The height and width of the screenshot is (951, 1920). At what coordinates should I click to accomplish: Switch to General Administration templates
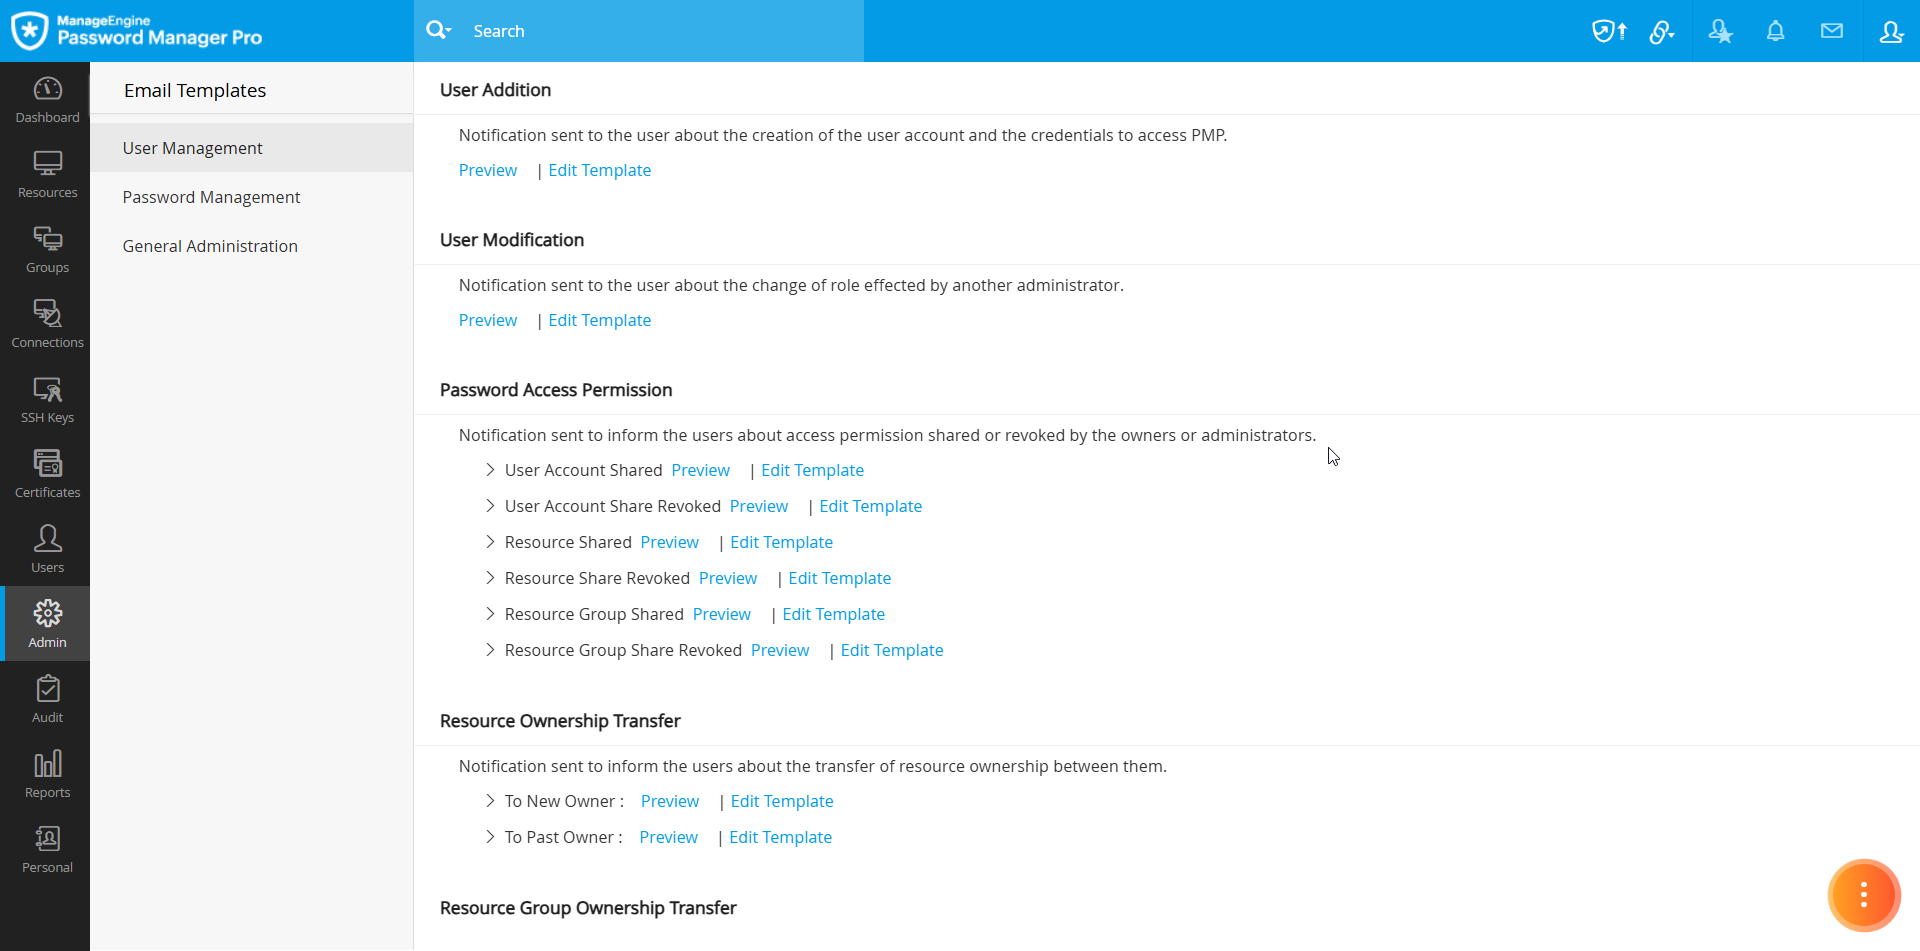tap(210, 246)
